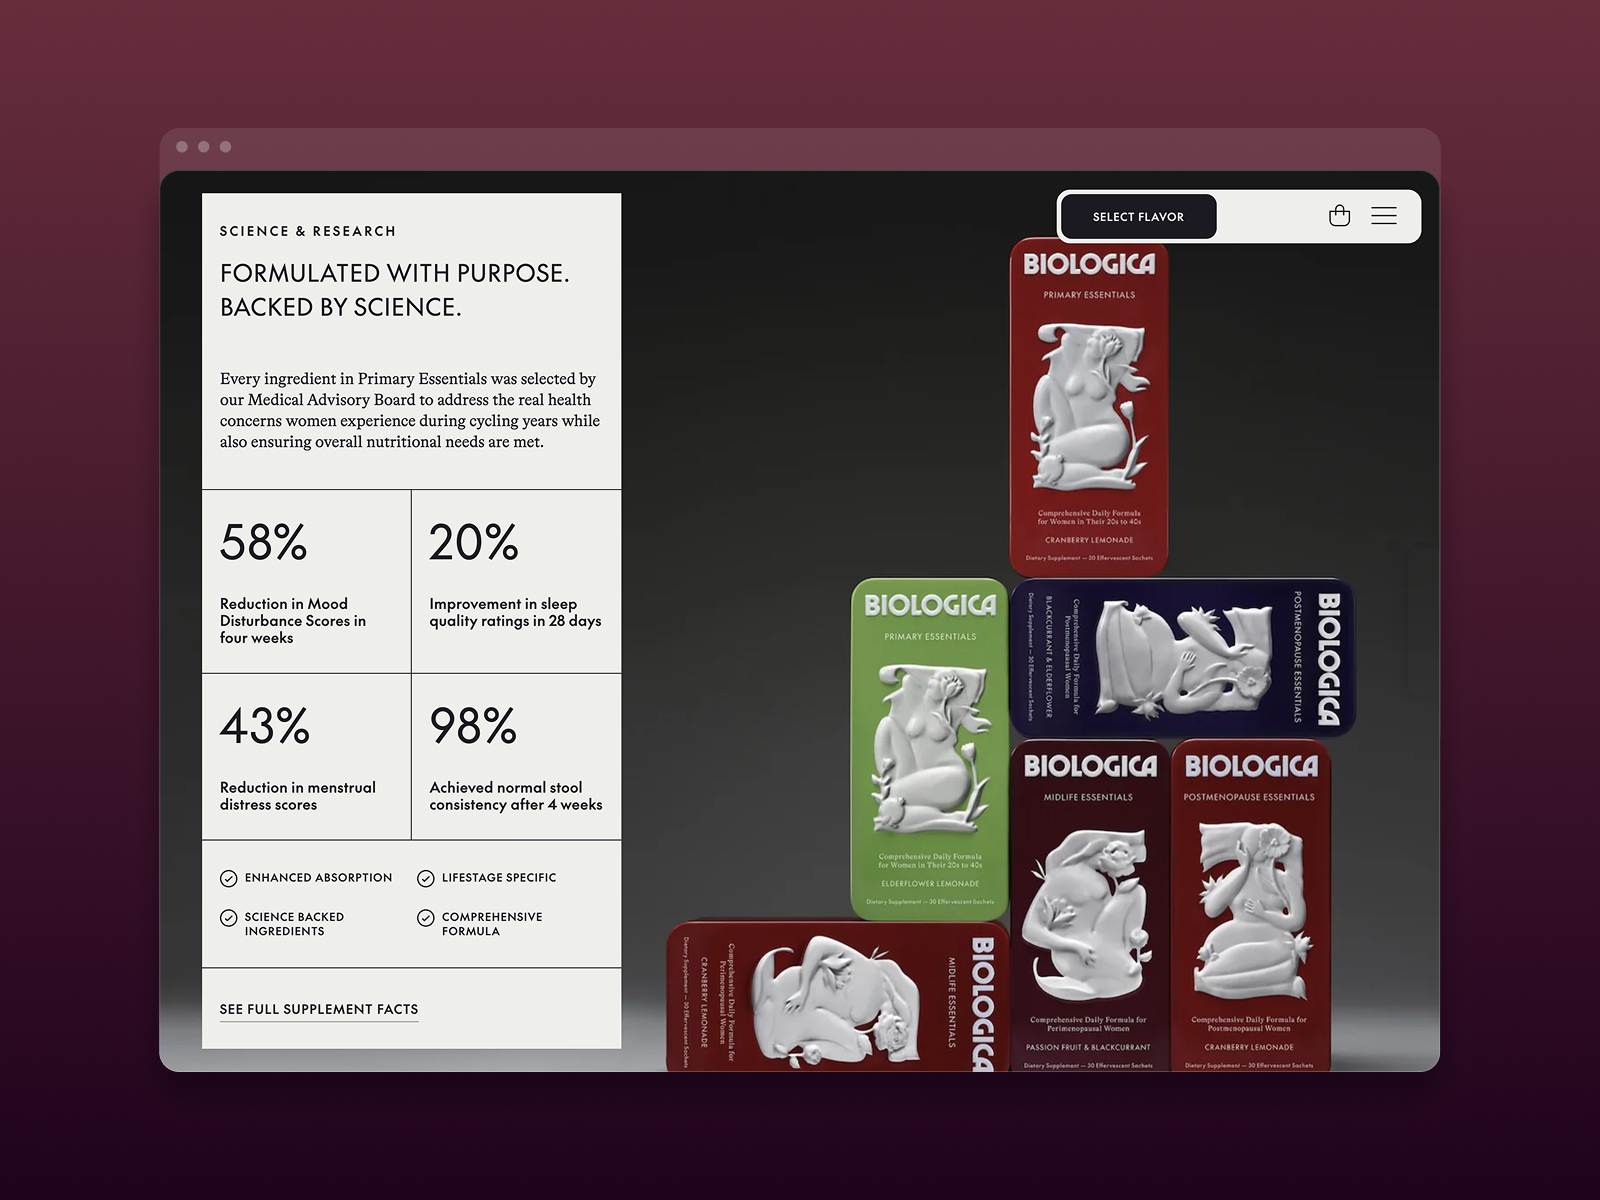Screen dimensions: 1600x1200
Task: Click the 98% stool consistency stat card
Action: pos(515,760)
